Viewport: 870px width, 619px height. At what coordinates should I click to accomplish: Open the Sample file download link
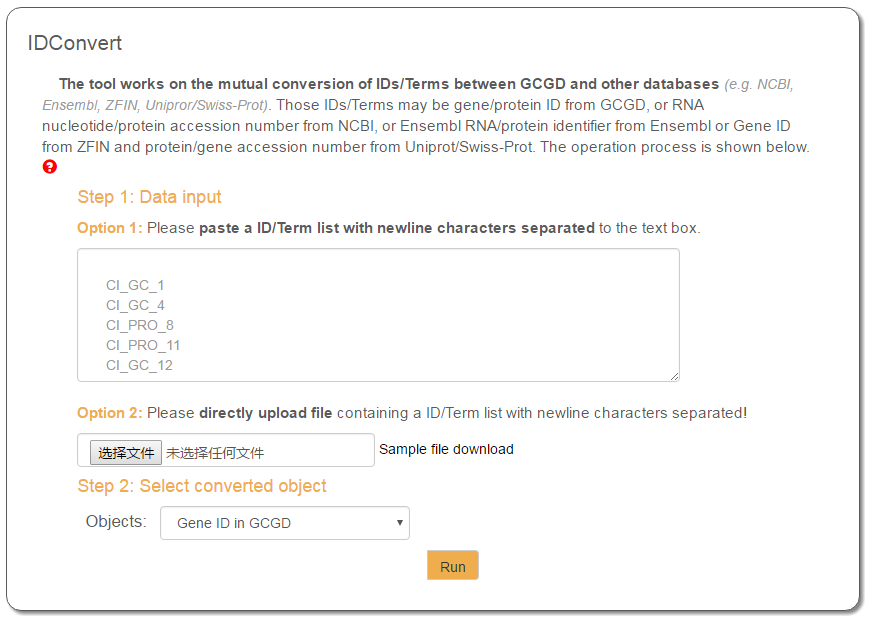coord(446,449)
